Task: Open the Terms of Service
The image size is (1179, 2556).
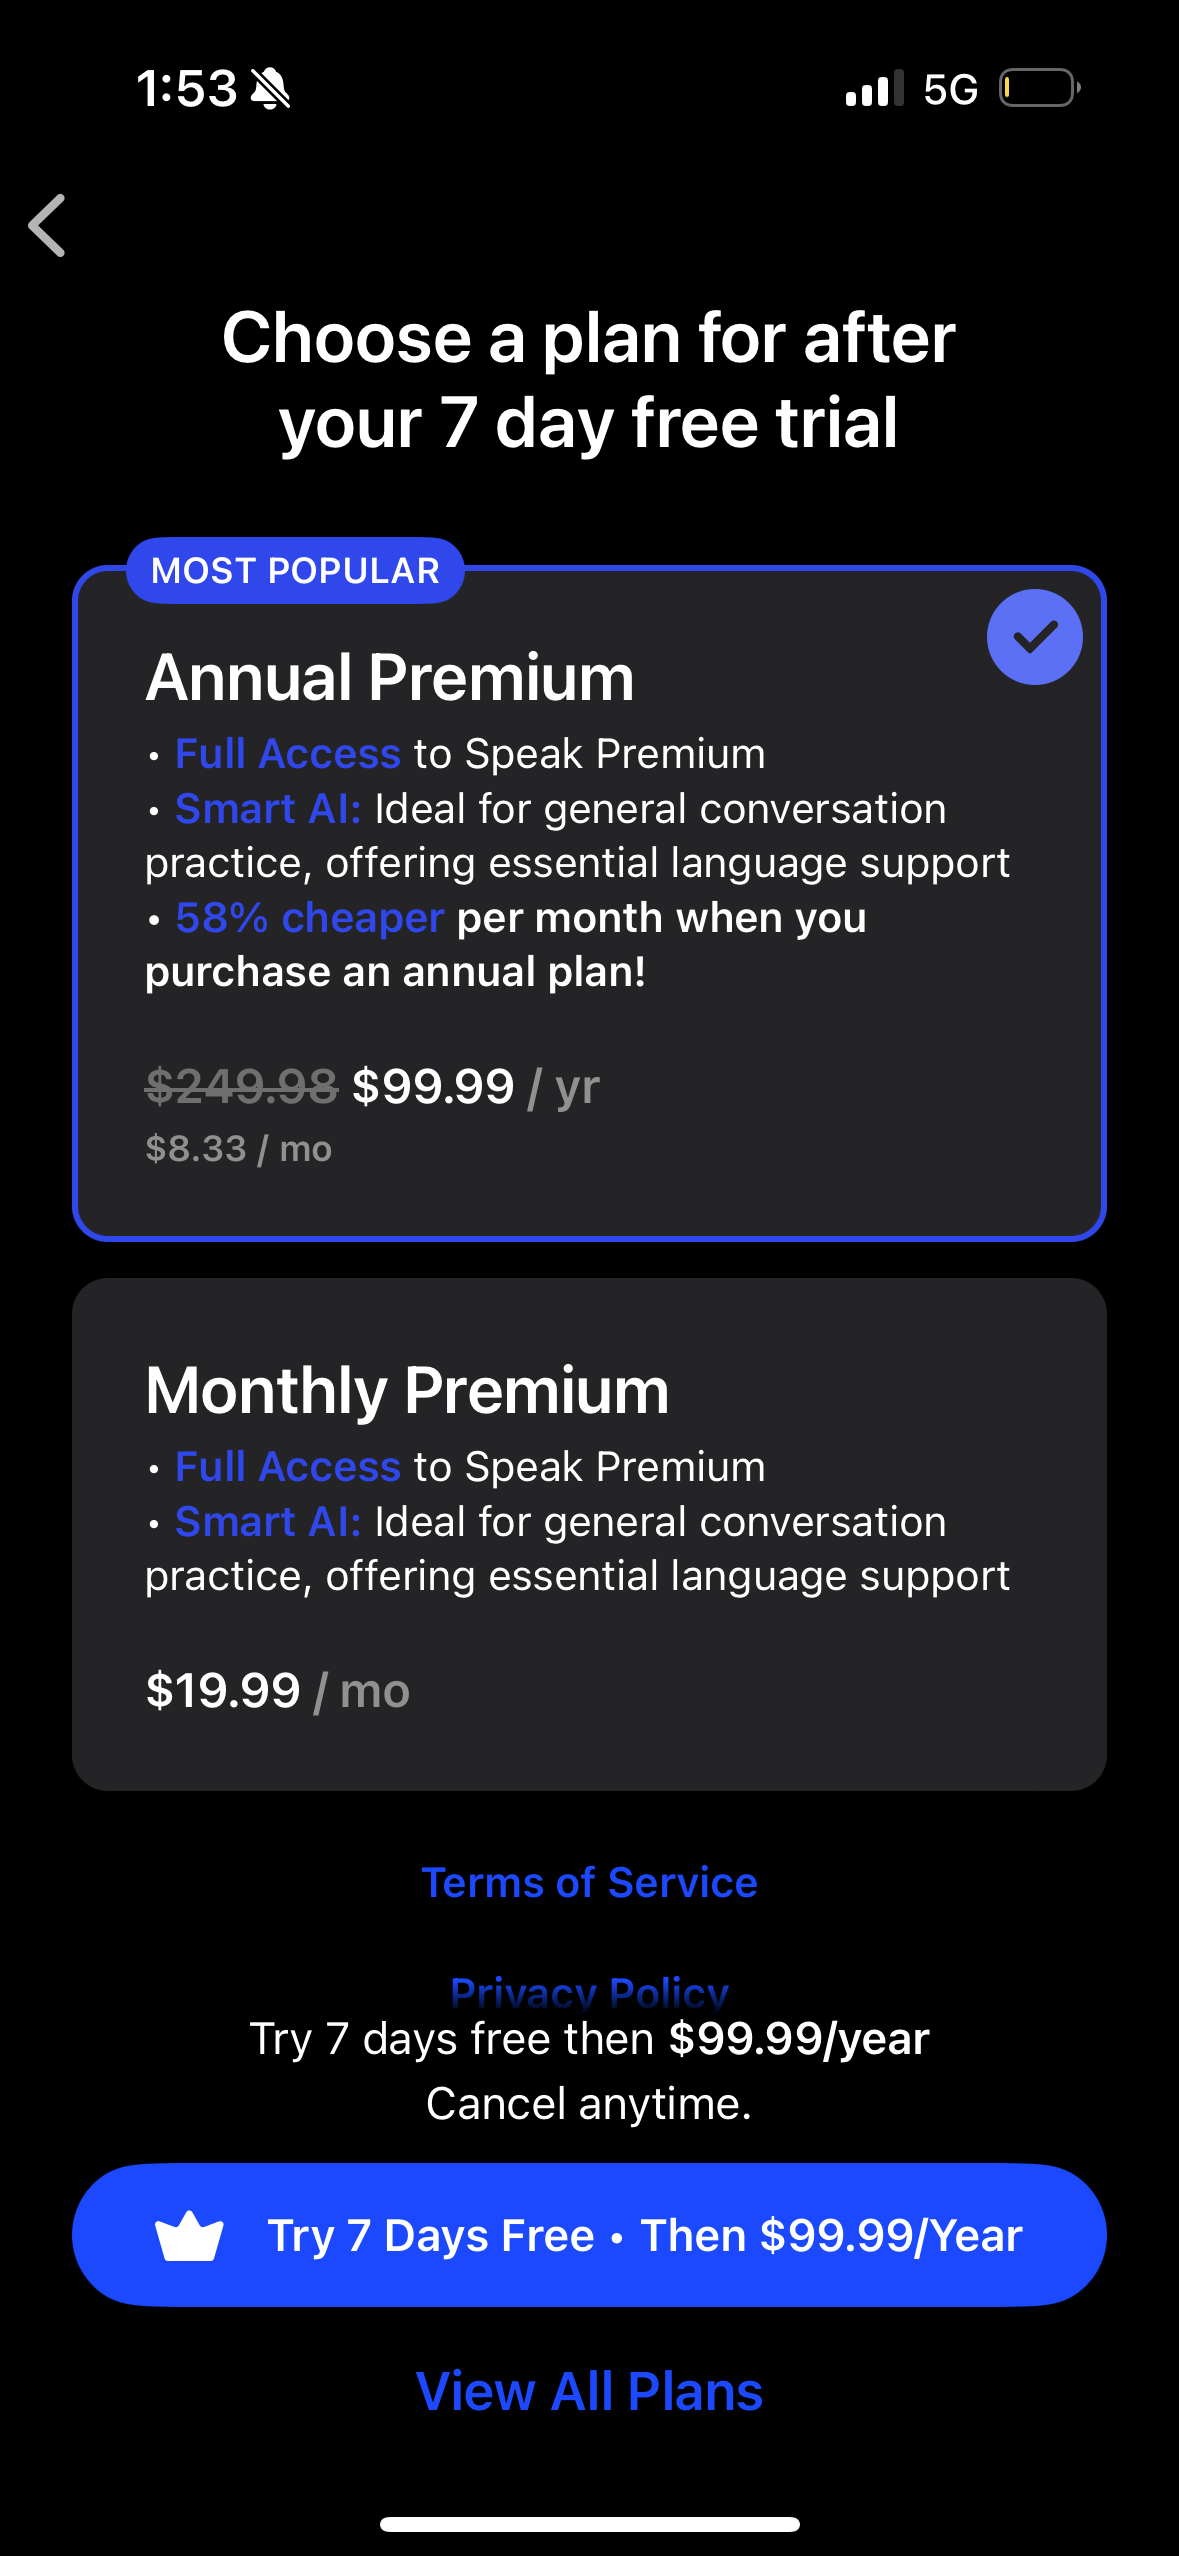Action: point(589,1881)
